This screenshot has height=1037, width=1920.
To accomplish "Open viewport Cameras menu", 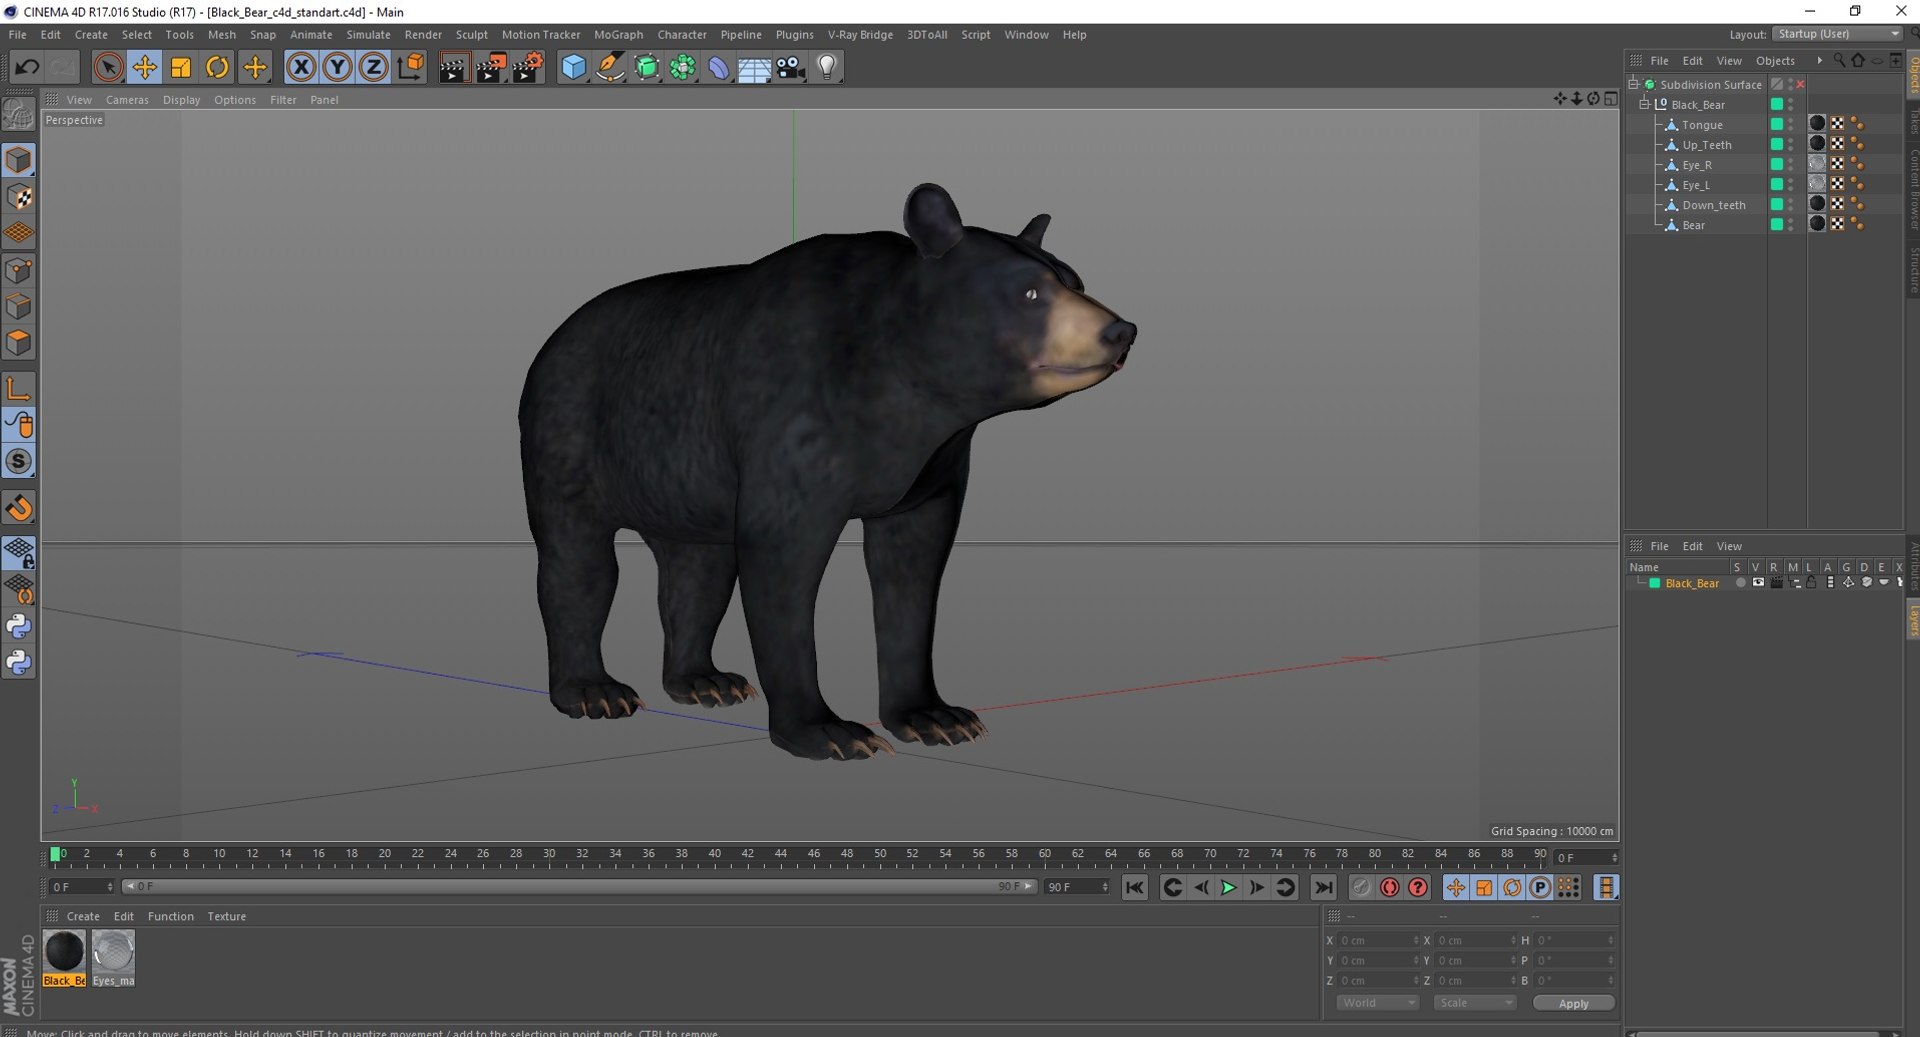I will tap(127, 100).
